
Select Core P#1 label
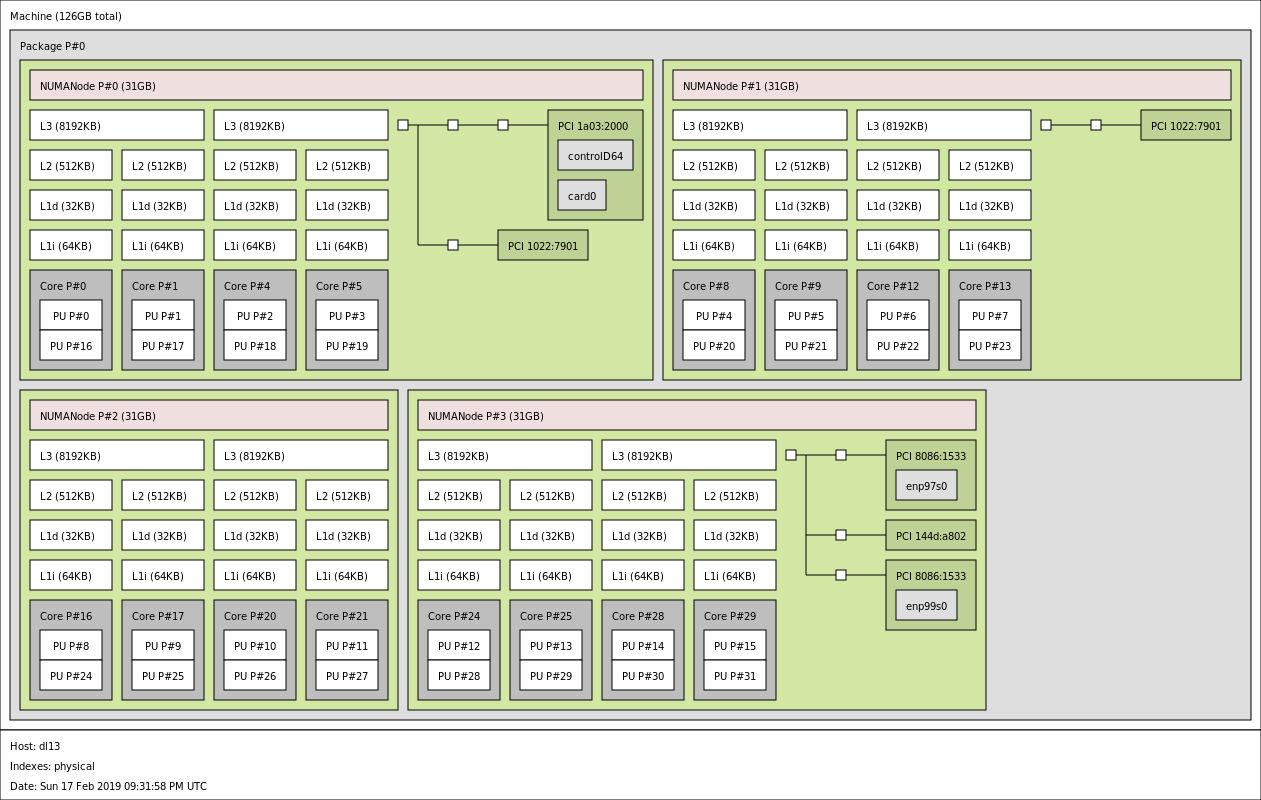[x=155, y=287]
